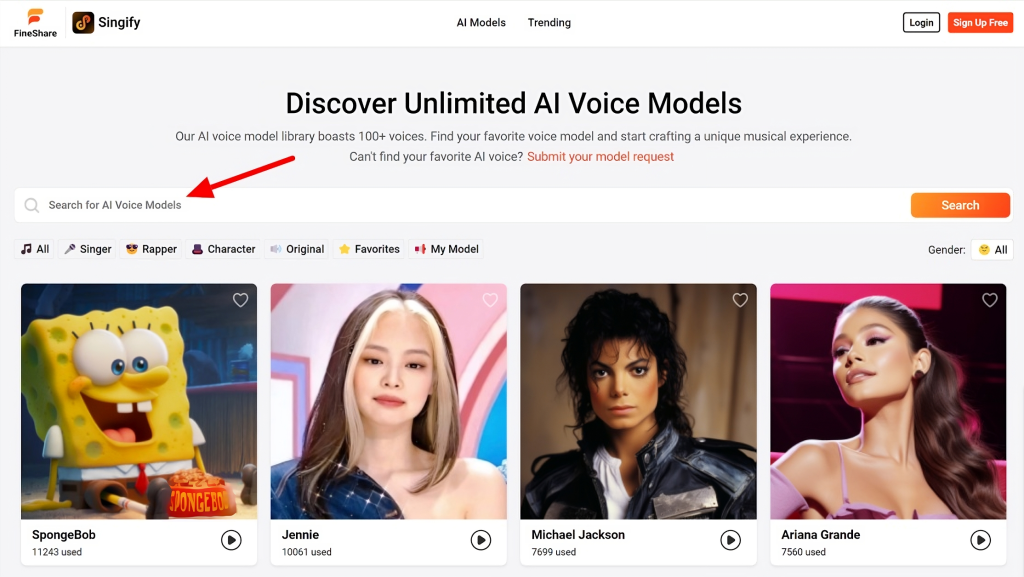The height and width of the screenshot is (577, 1024).
Task: Play the SpongeBob voice preview
Action: click(x=231, y=540)
